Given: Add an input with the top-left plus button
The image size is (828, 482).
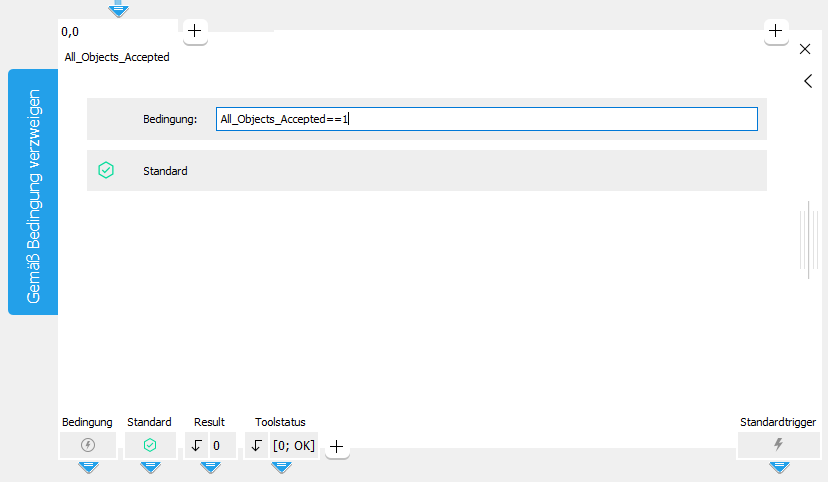Looking at the screenshot, I should coord(194,31).
